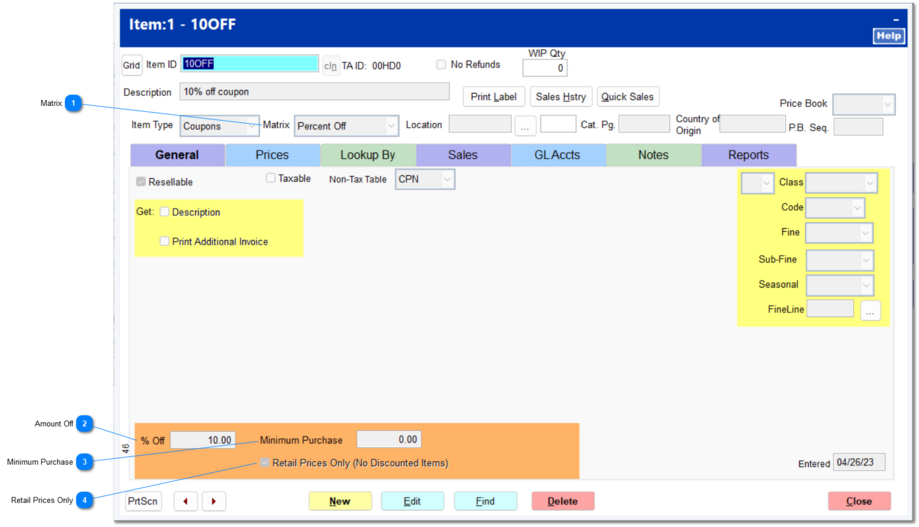This screenshot has width=919, height=527.
Task: Click the yellow New button
Action: pos(340,501)
